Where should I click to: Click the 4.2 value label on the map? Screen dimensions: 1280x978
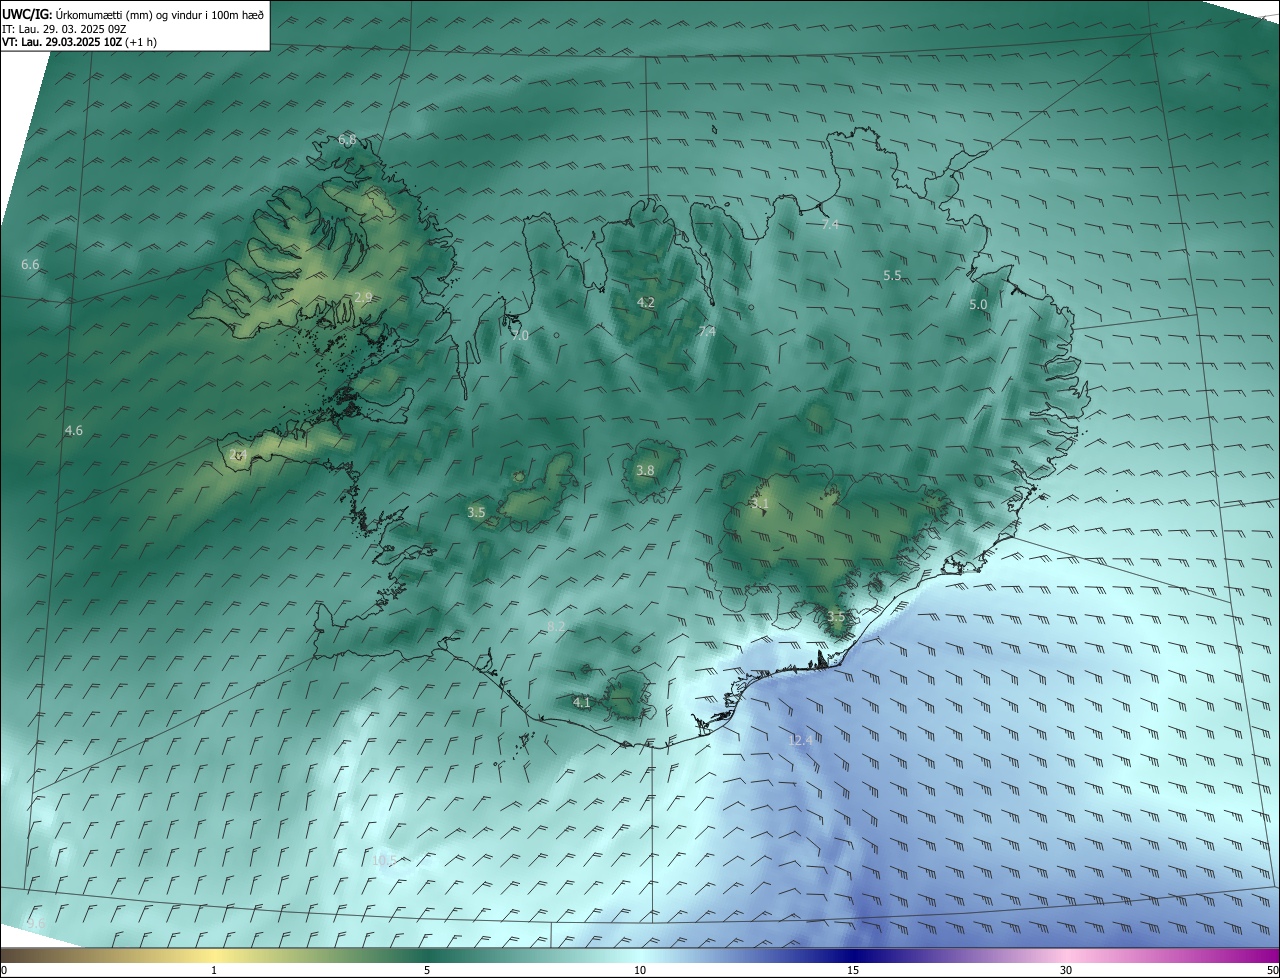point(646,302)
